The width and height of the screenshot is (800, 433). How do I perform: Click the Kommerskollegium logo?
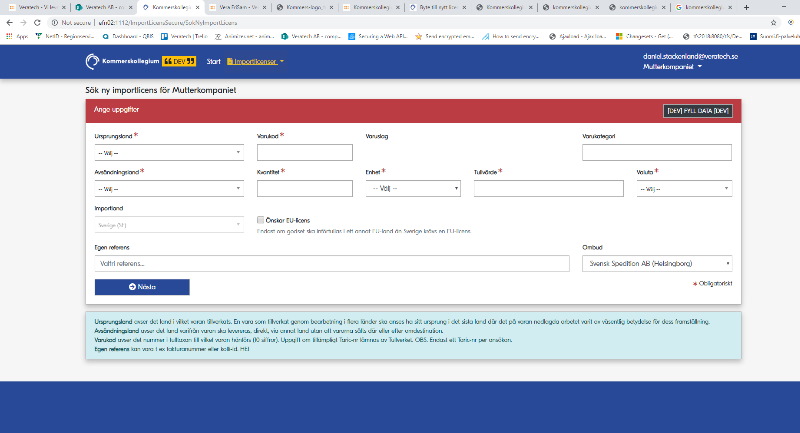click(124, 62)
